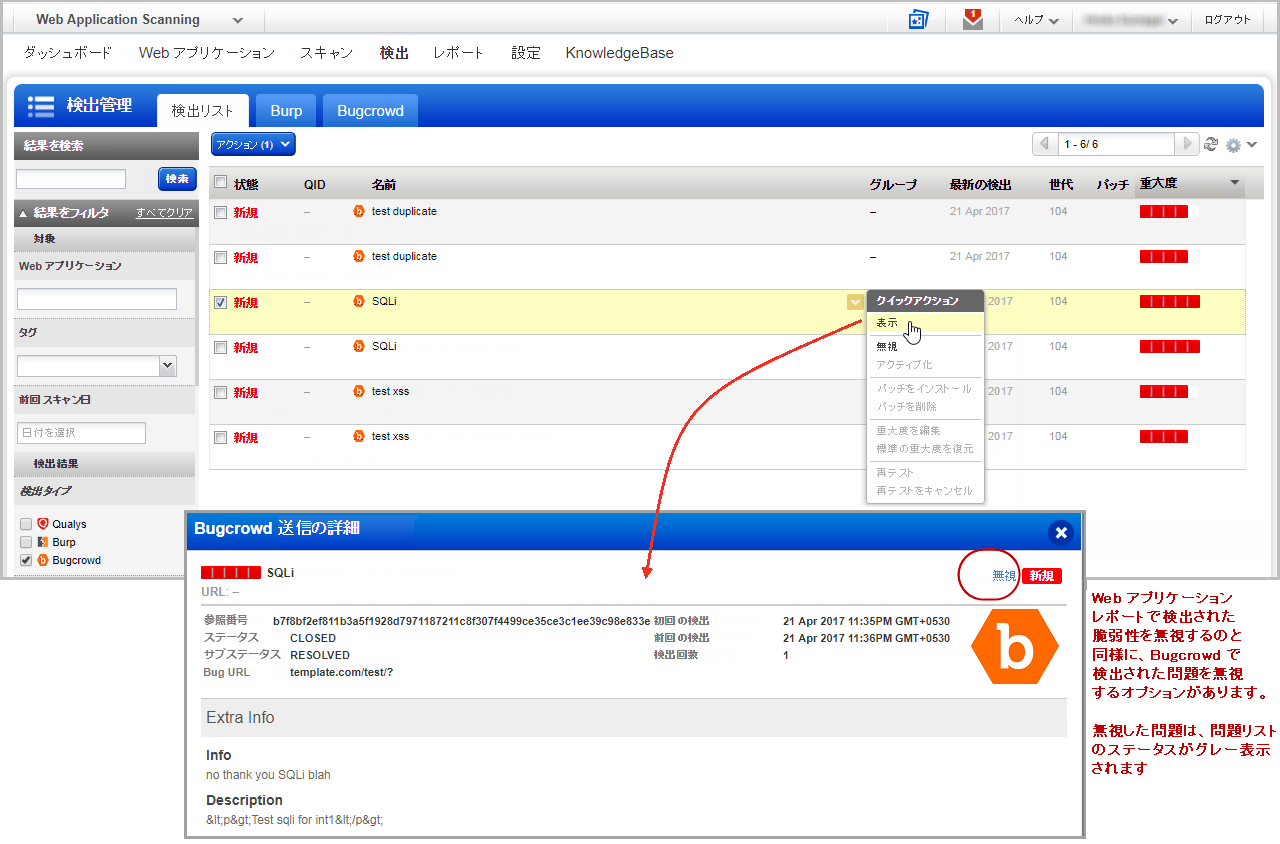This screenshot has height=844, width=1280.
Task: Click the Qualys icon in the 検出タイプ filter
Action: click(43, 523)
